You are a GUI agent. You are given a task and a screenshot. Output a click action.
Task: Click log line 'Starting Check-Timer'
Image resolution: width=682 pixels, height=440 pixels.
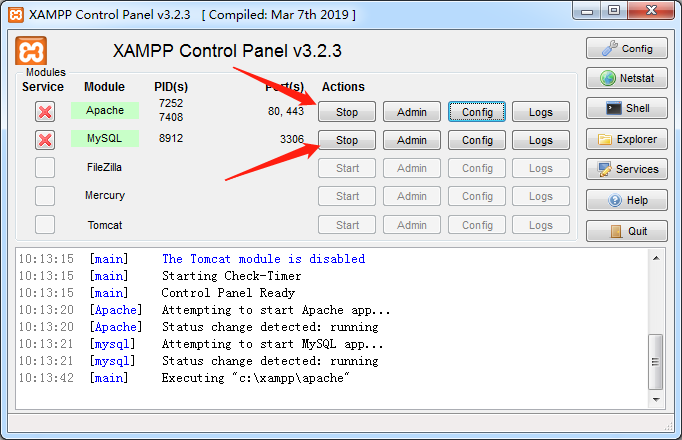(231, 276)
